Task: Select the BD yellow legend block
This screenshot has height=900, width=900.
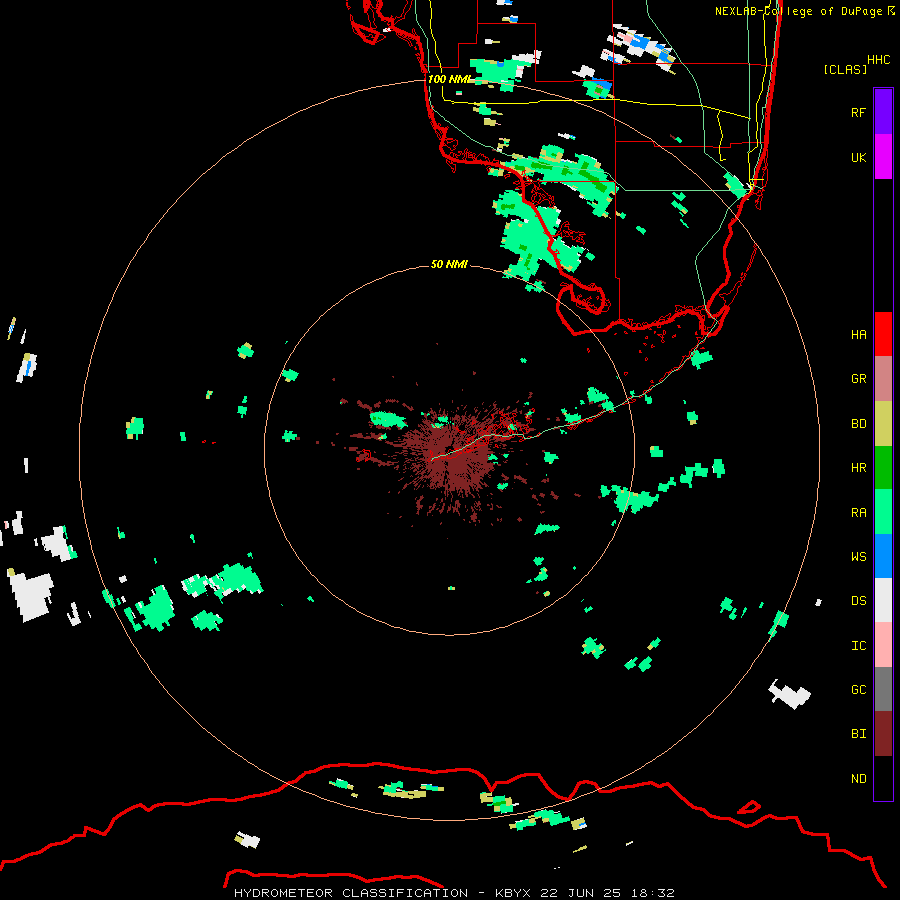Action: tap(883, 424)
